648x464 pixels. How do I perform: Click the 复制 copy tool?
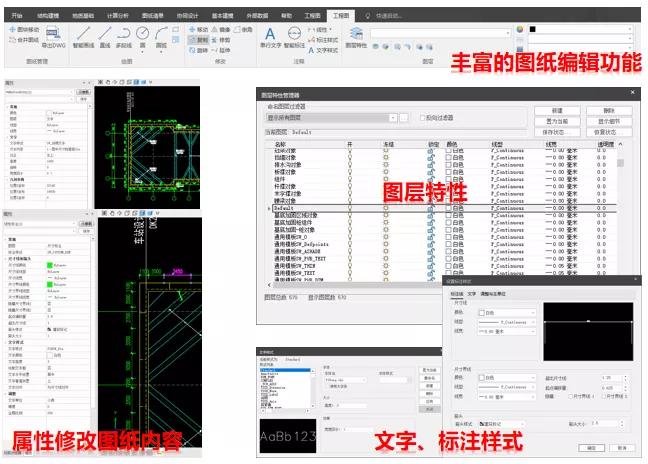198,40
